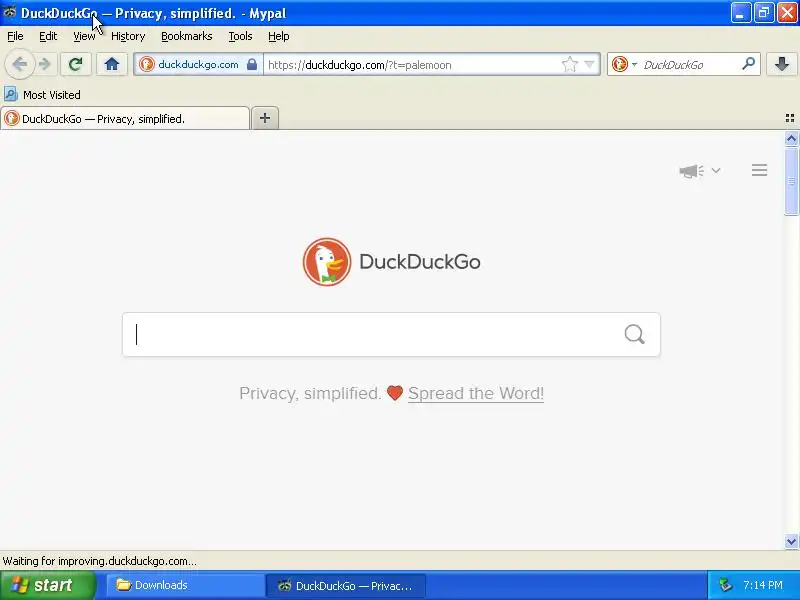Viewport: 800px width, 600px height.
Task: Click the DuckDuckGo taskbar button
Action: pos(345,585)
